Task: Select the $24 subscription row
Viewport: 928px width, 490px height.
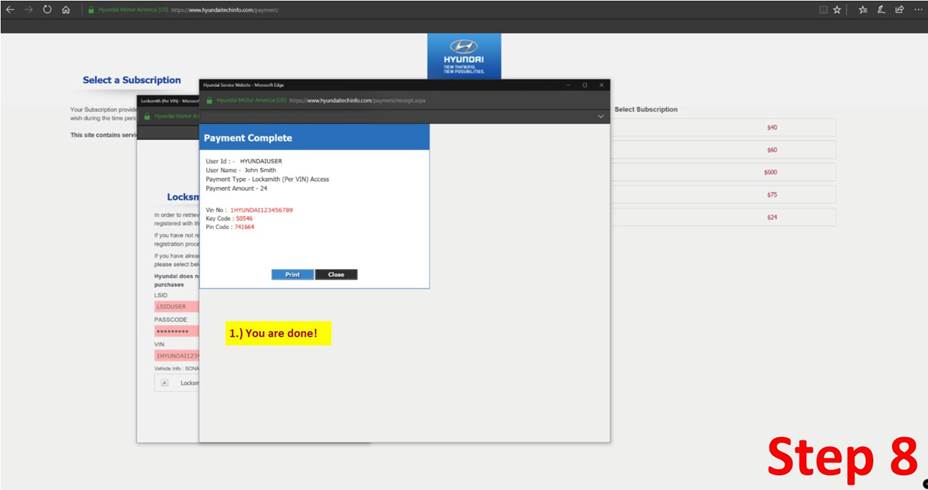Action: [x=724, y=217]
